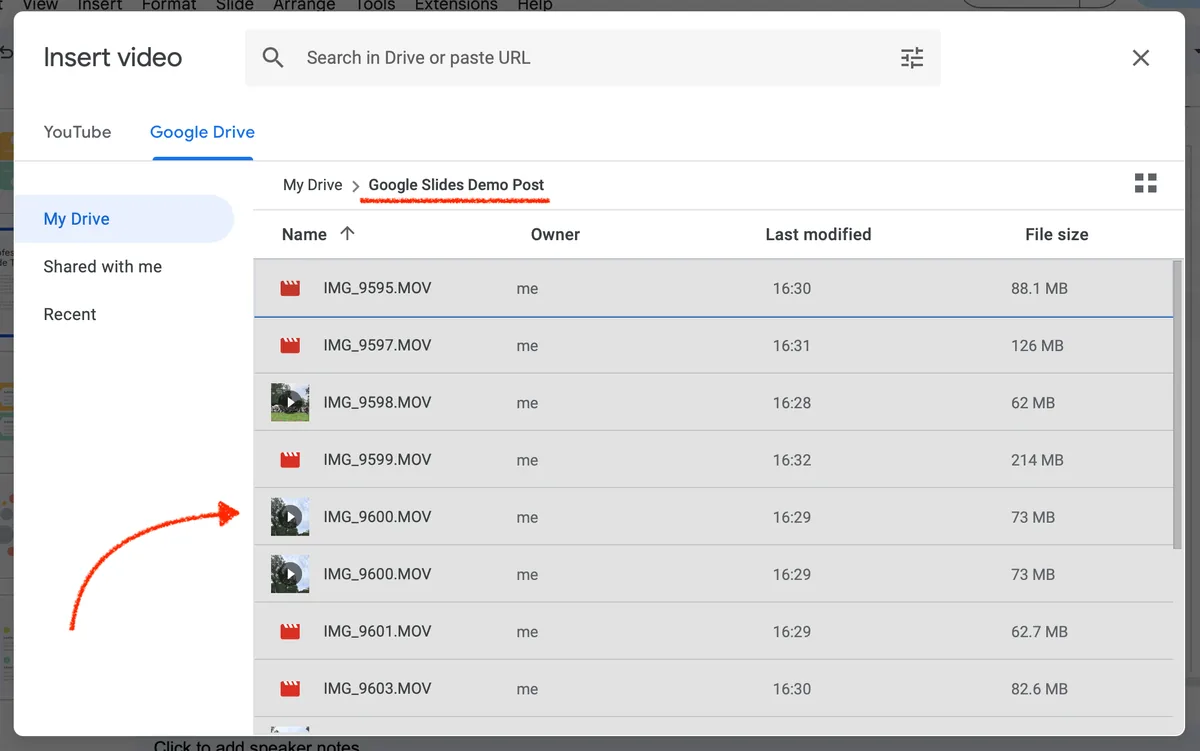Image resolution: width=1200 pixels, height=751 pixels.
Task: Click the 16:31 modified time cell
Action: (x=791, y=346)
